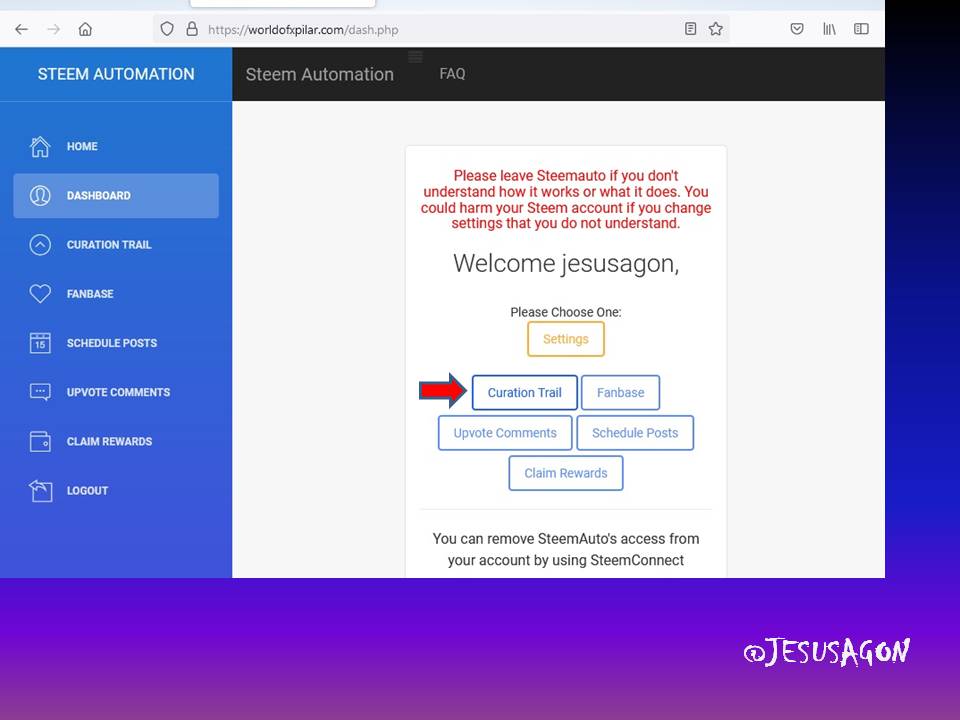
Task: Go to the browser home page icon
Action: click(85, 29)
